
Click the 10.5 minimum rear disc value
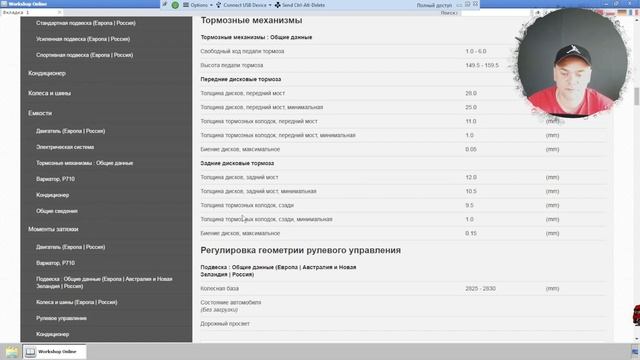tap(471, 191)
